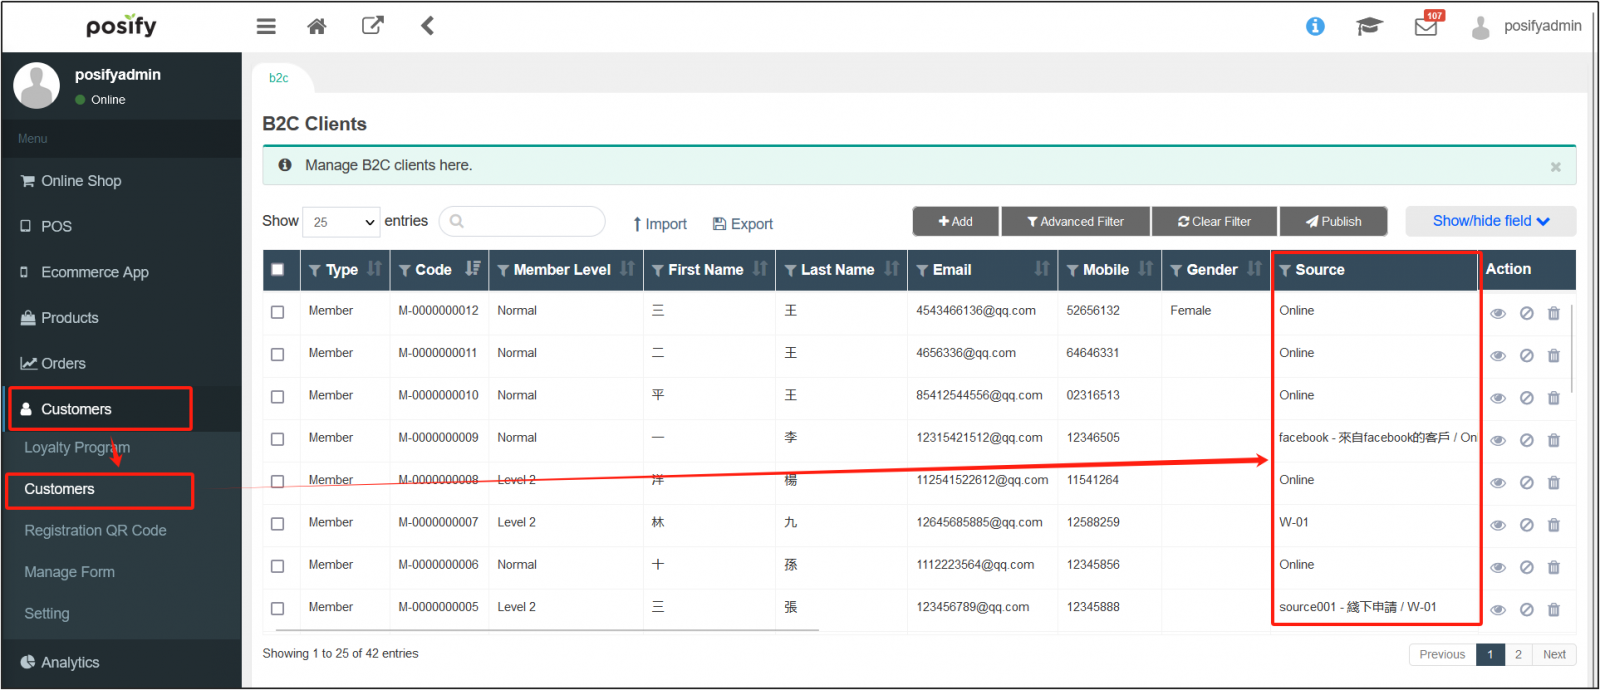Open the external link icon in top bar
The width and height of the screenshot is (1600, 690).
point(372,26)
